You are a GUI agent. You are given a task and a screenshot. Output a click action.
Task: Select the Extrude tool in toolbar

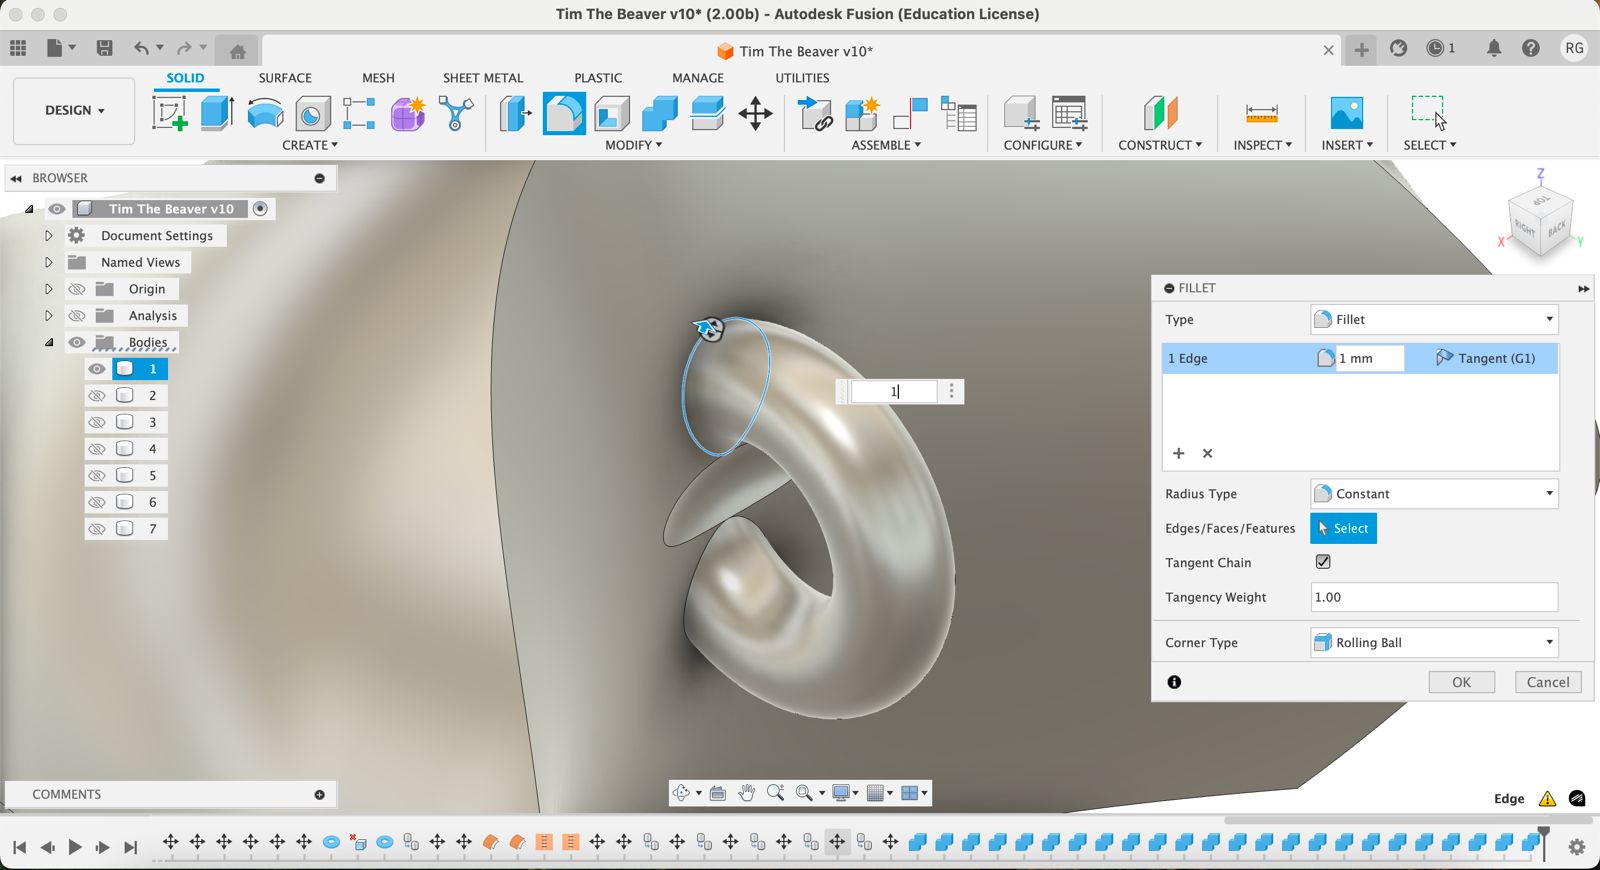217,113
